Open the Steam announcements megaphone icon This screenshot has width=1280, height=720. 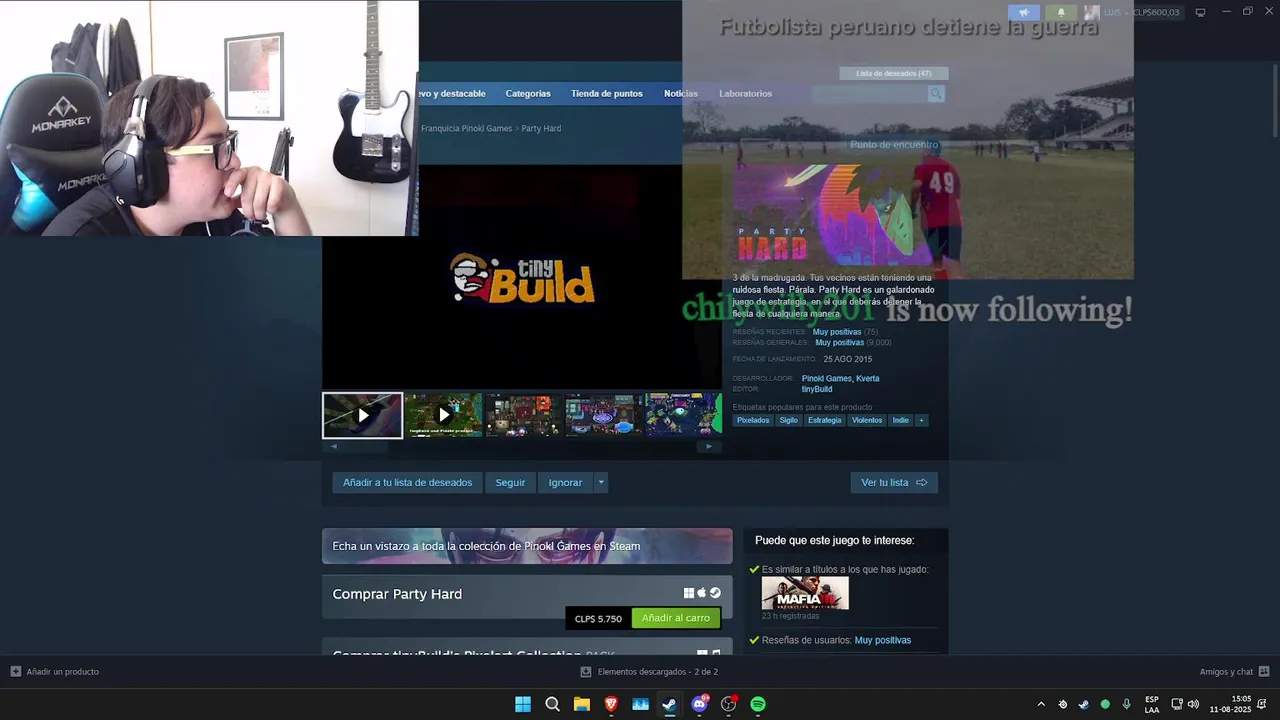click(x=1024, y=12)
